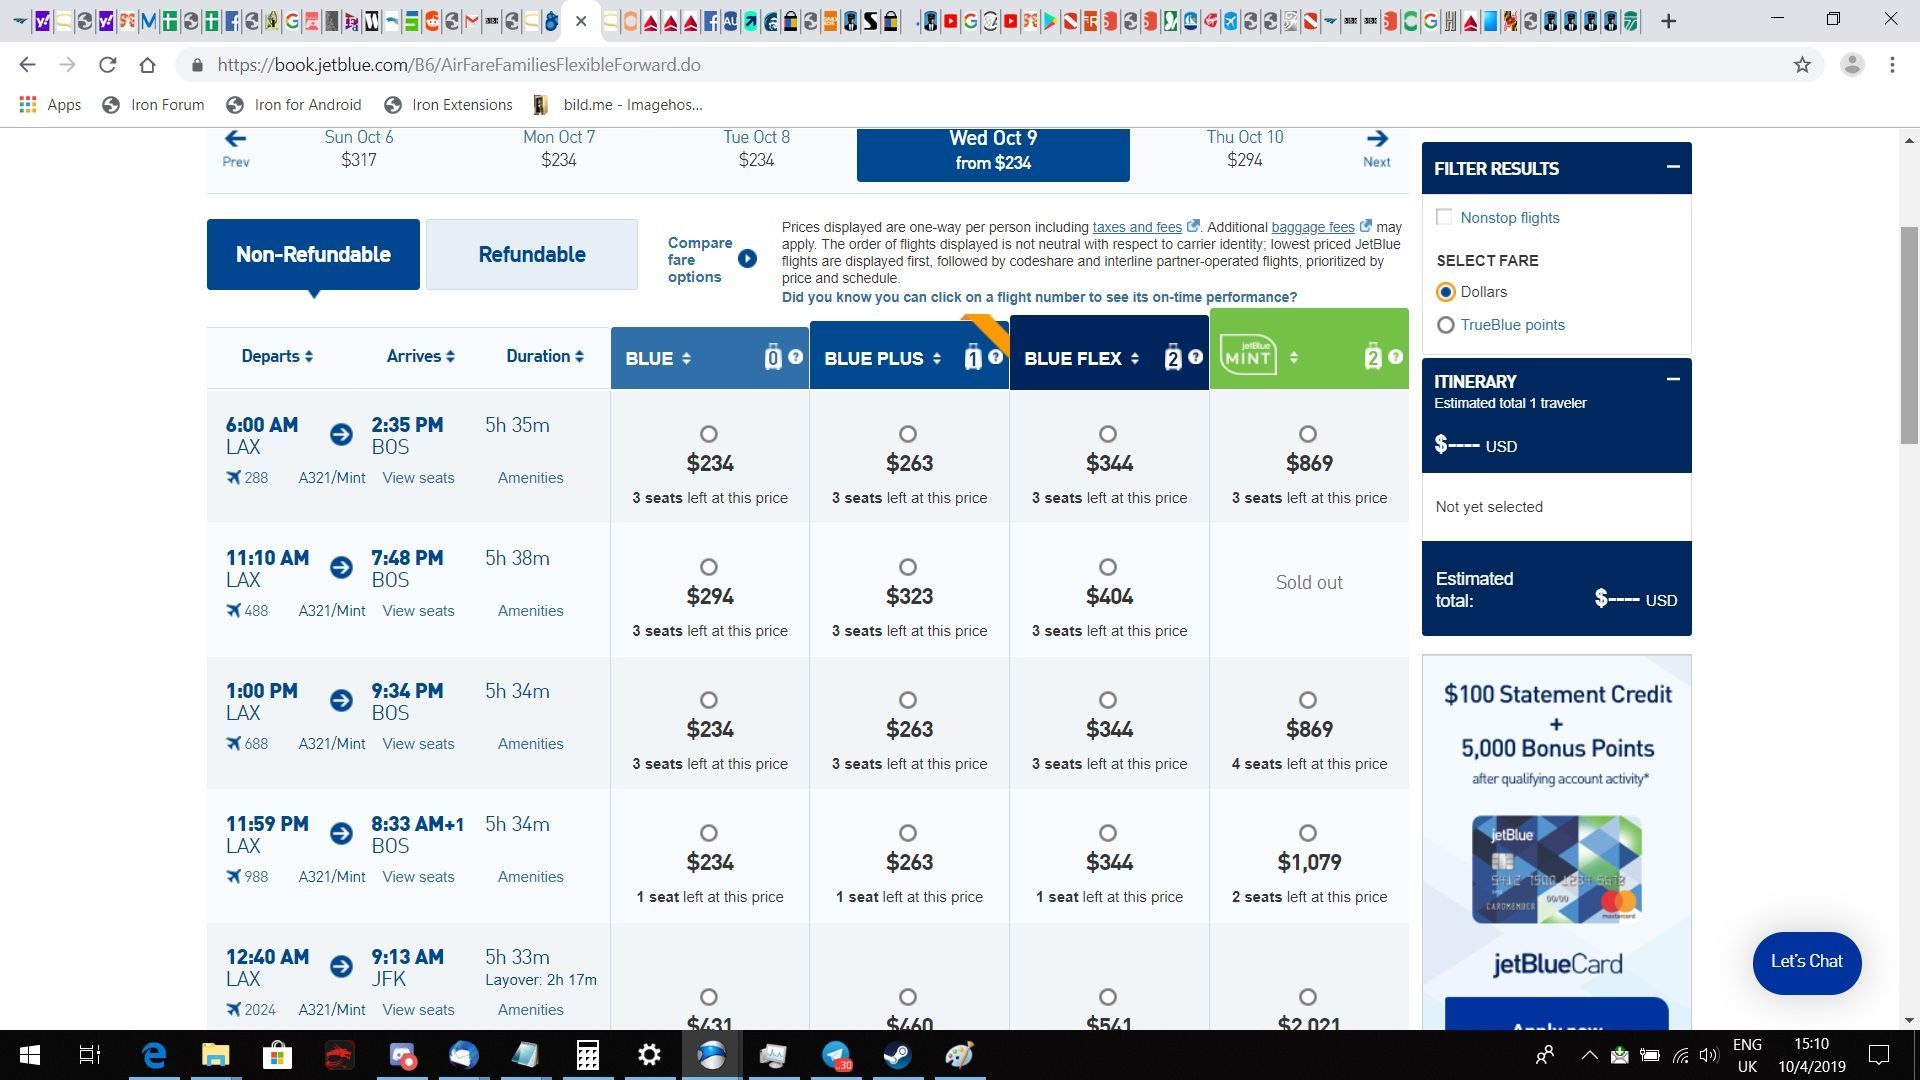Screen dimensions: 1920x1080
Task: Select $234 Blue fare for 6:00 AM flight
Action: pyautogui.click(x=709, y=434)
